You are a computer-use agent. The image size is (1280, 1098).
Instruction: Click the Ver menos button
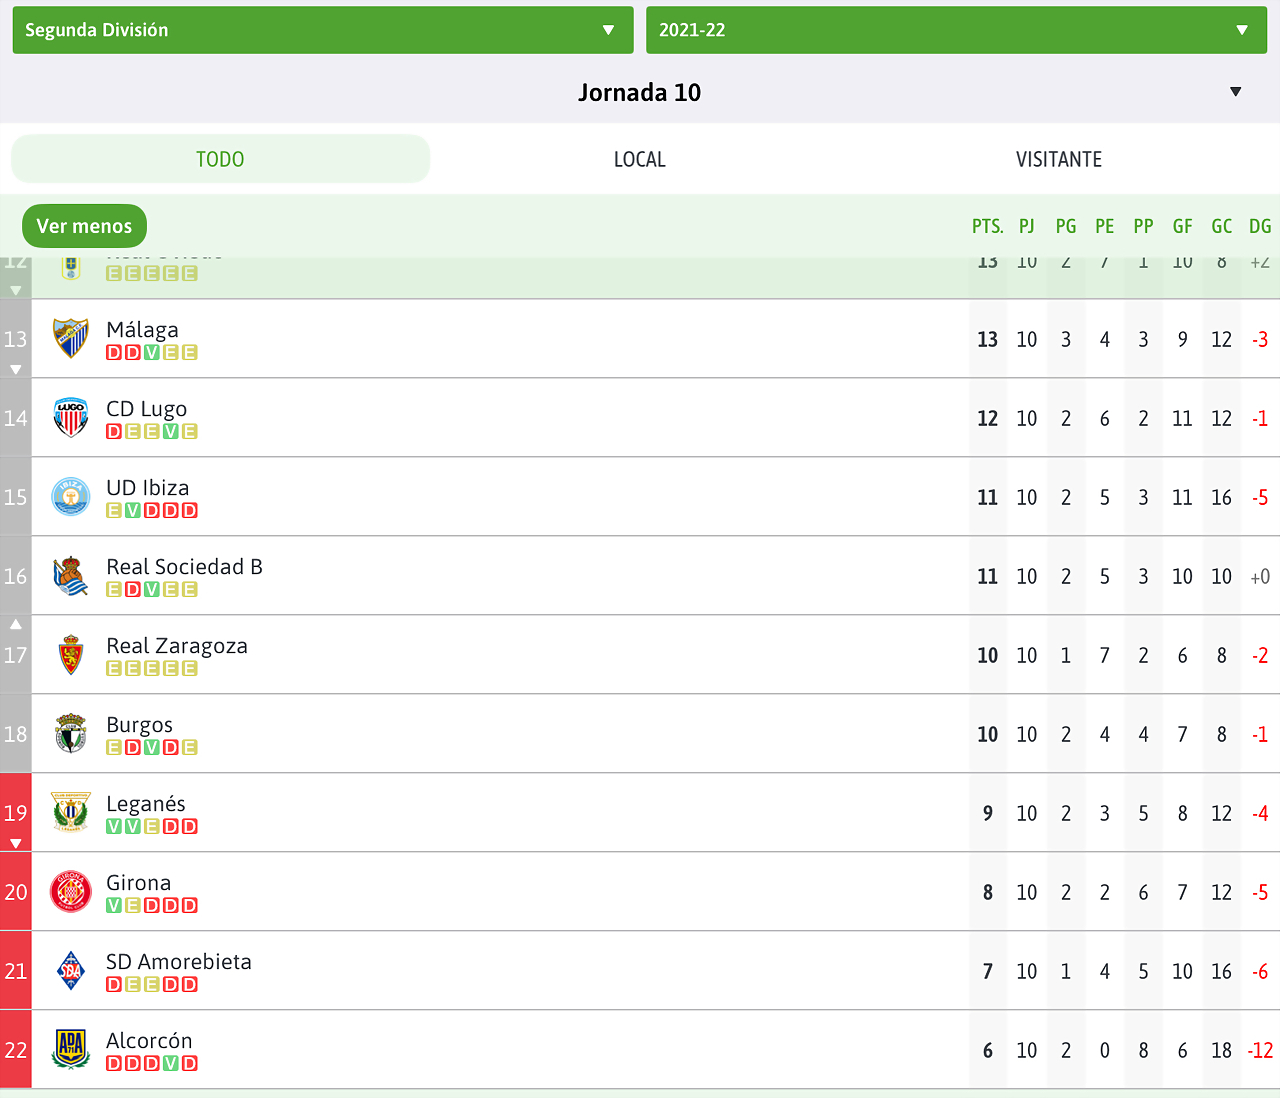tap(84, 226)
